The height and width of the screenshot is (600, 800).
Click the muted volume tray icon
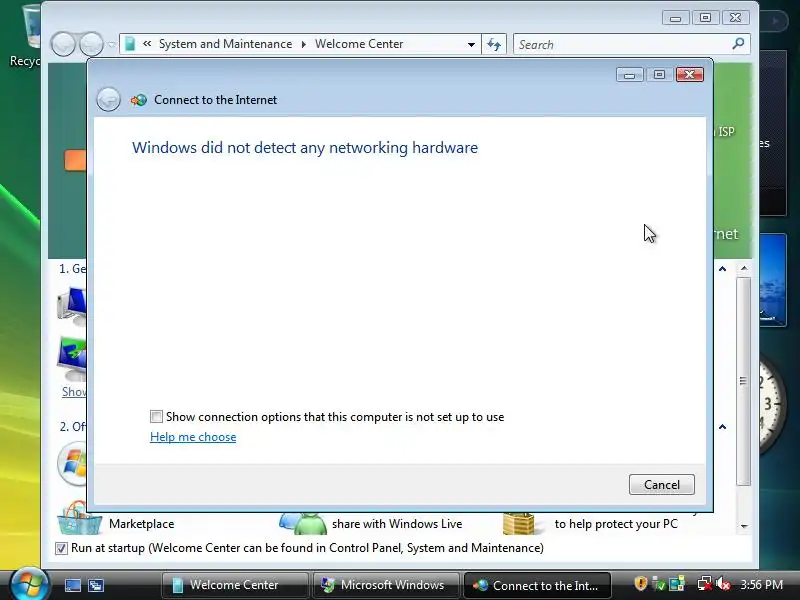pos(722,584)
